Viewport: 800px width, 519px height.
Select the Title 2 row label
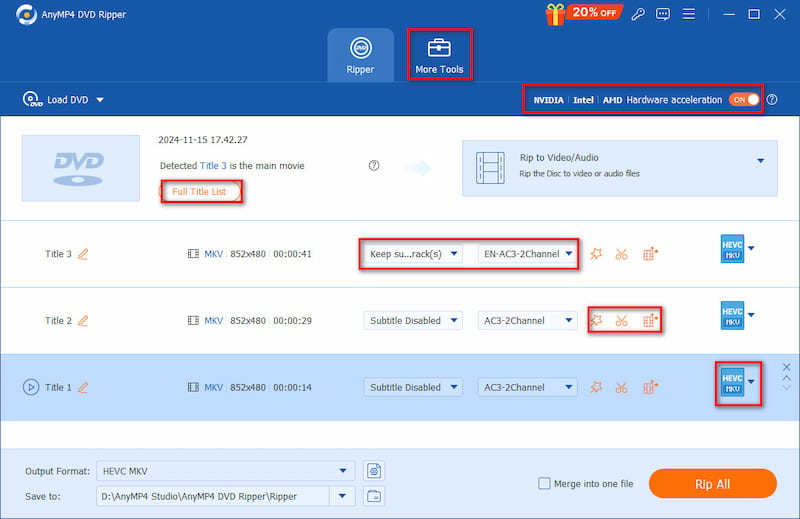click(x=58, y=320)
